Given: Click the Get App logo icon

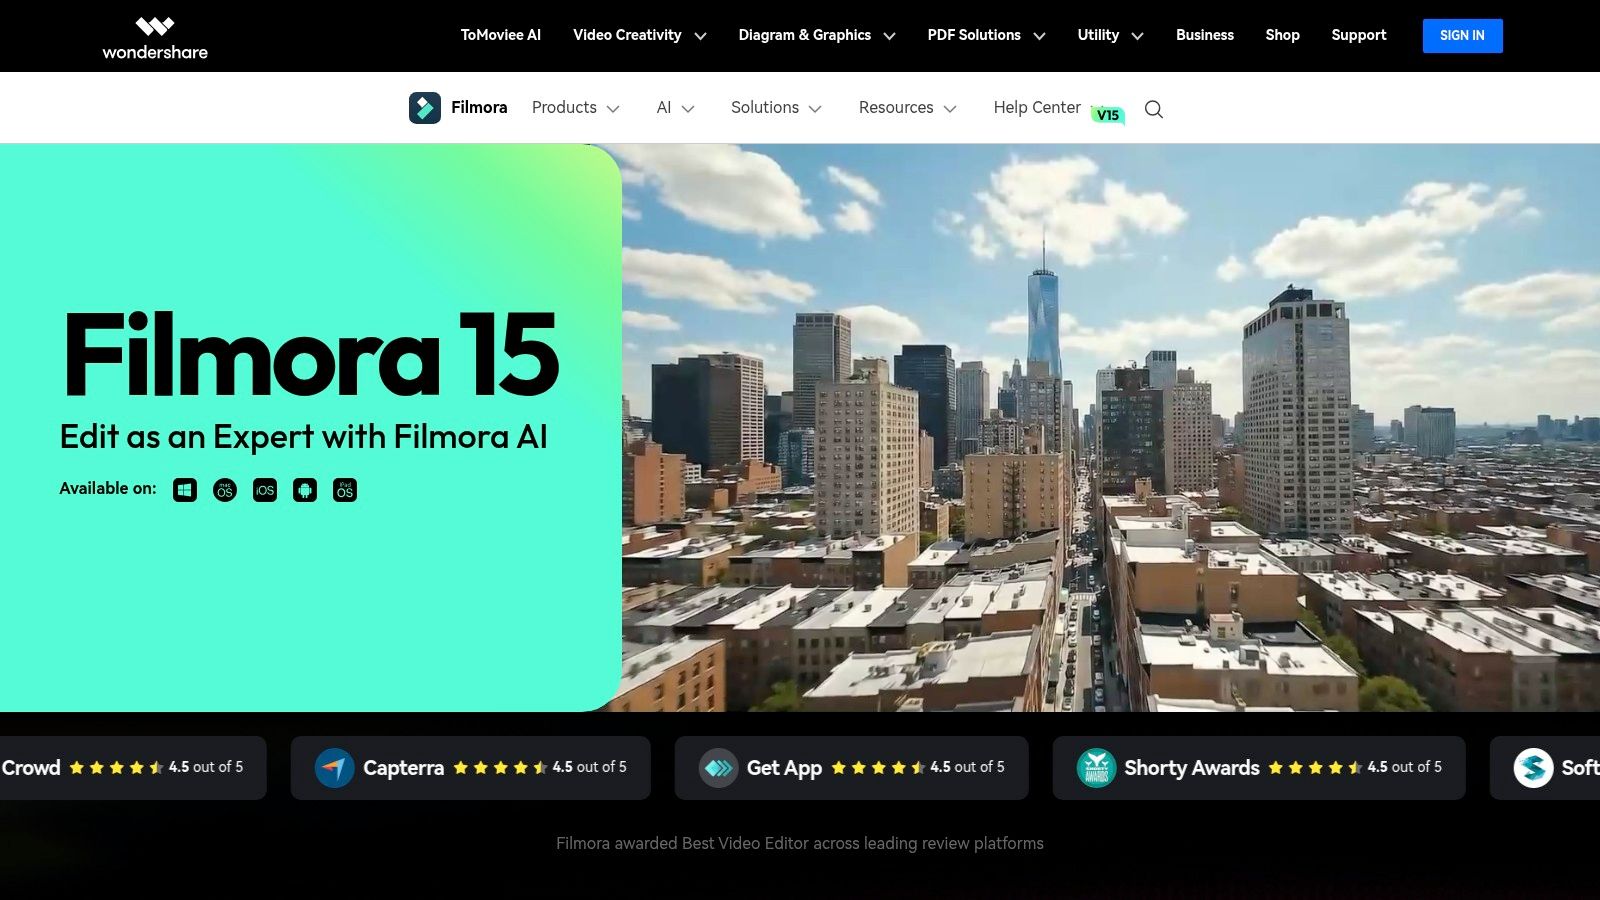Looking at the screenshot, I should pyautogui.click(x=717, y=767).
